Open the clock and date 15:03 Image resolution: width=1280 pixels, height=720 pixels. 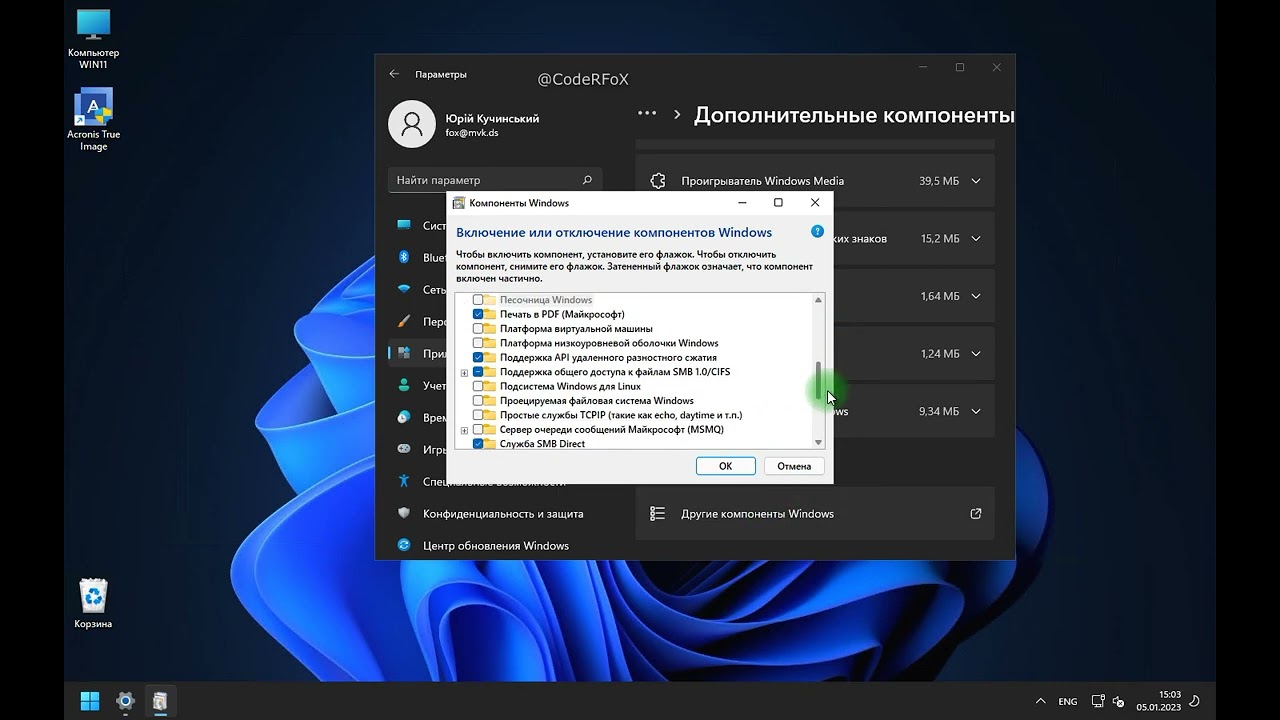click(x=1159, y=701)
